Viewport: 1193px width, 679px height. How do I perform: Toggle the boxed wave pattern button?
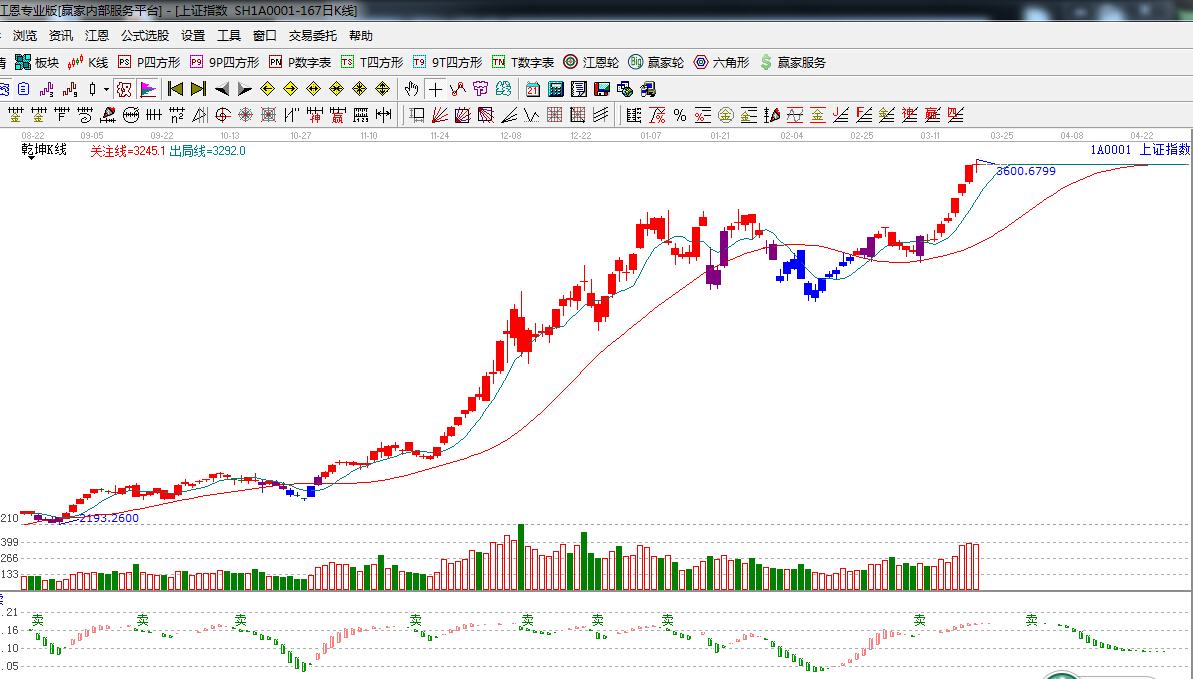(x=124, y=88)
